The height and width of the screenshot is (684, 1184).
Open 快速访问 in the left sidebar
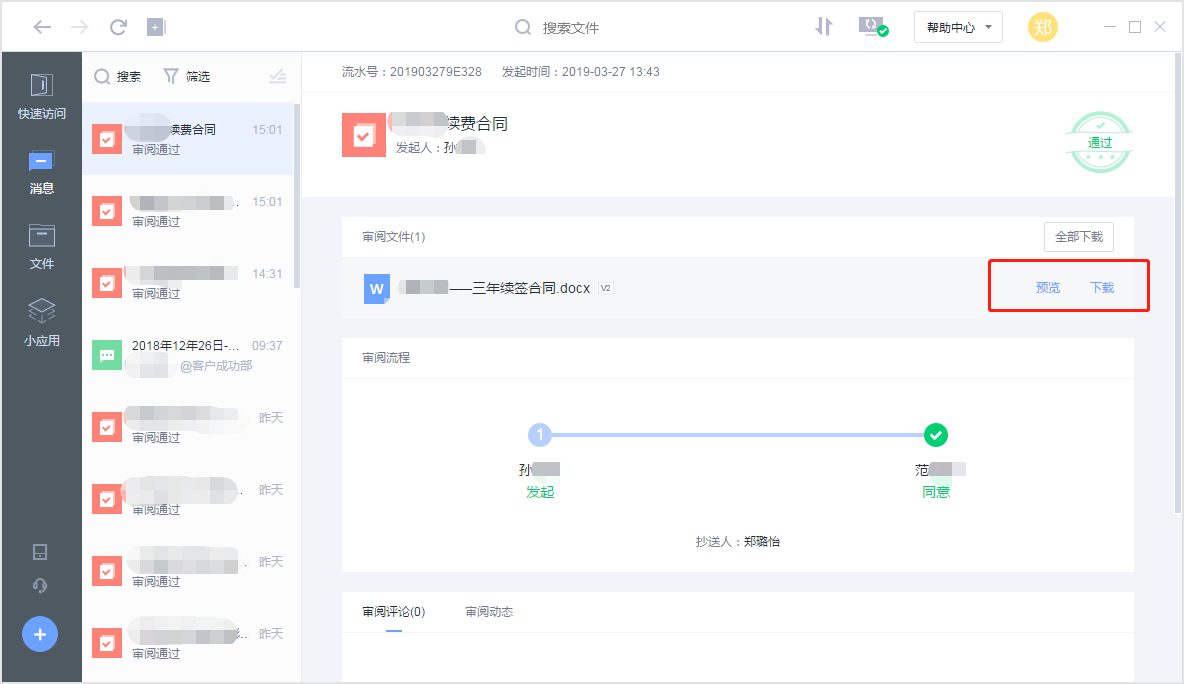[x=41, y=97]
